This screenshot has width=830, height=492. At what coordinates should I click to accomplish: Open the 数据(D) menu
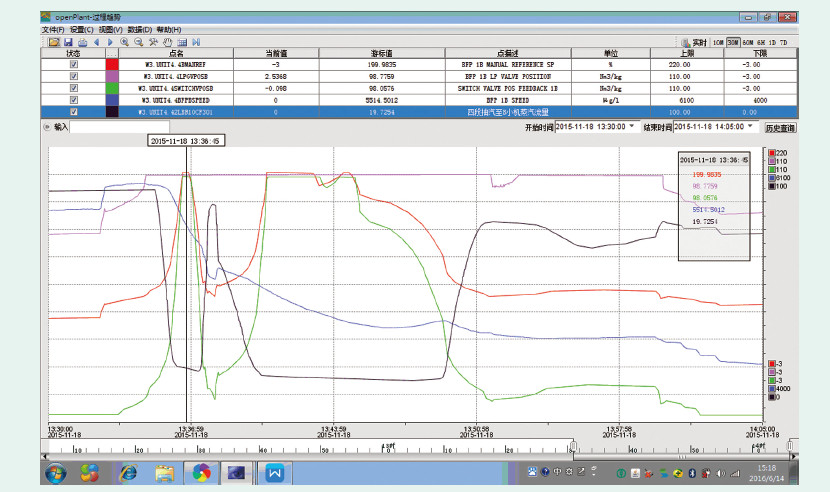(140, 30)
